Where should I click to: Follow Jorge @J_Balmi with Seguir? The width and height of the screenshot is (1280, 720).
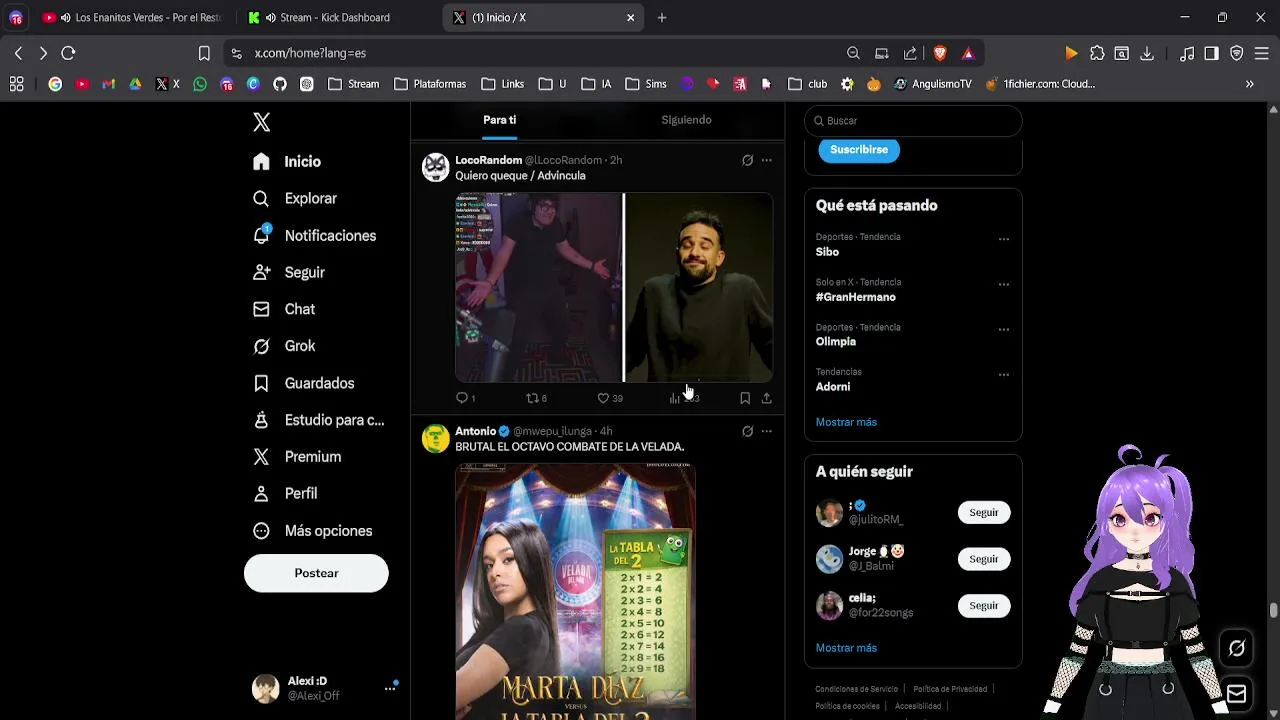984,559
